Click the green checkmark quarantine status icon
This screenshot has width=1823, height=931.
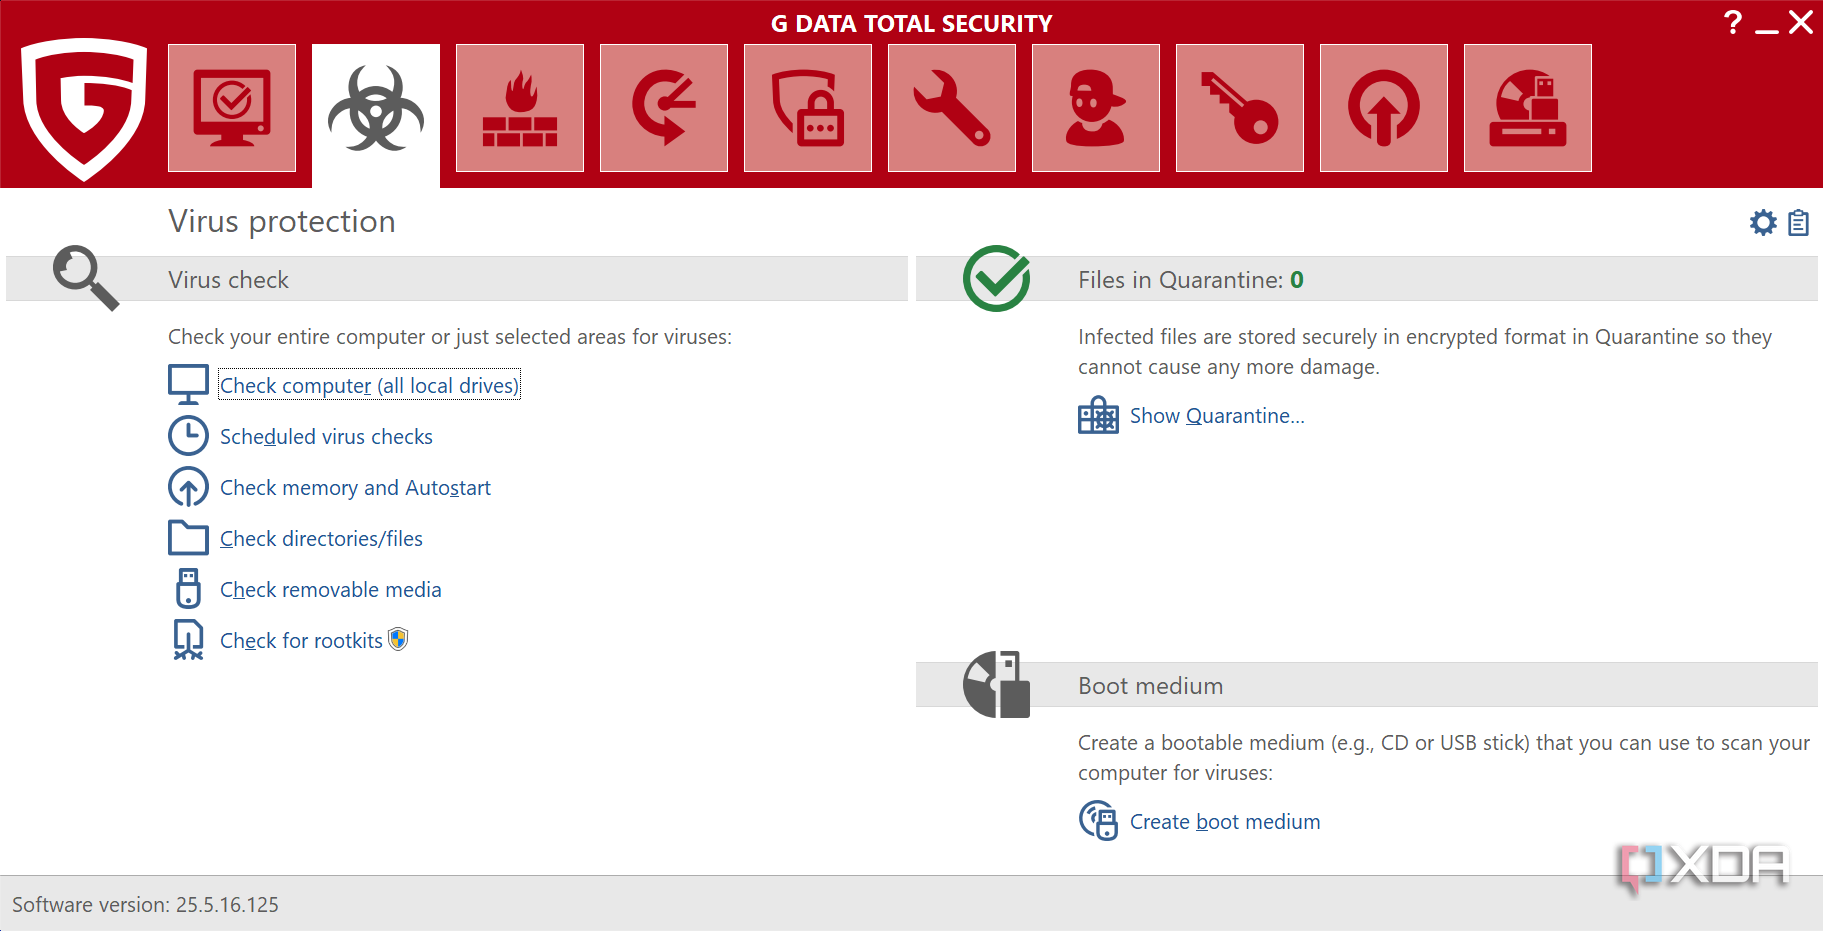(996, 278)
